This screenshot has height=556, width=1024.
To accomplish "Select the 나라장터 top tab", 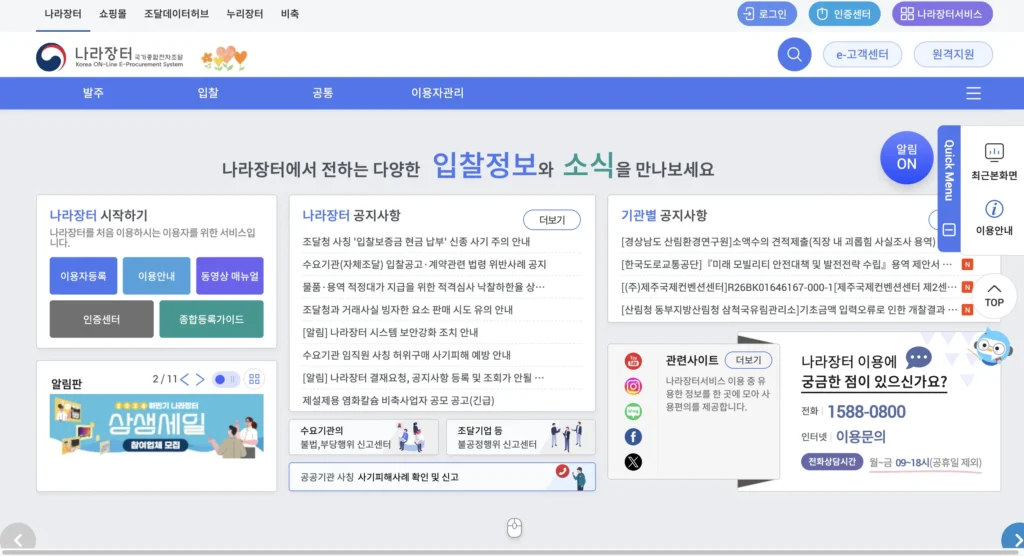I will click(63, 14).
